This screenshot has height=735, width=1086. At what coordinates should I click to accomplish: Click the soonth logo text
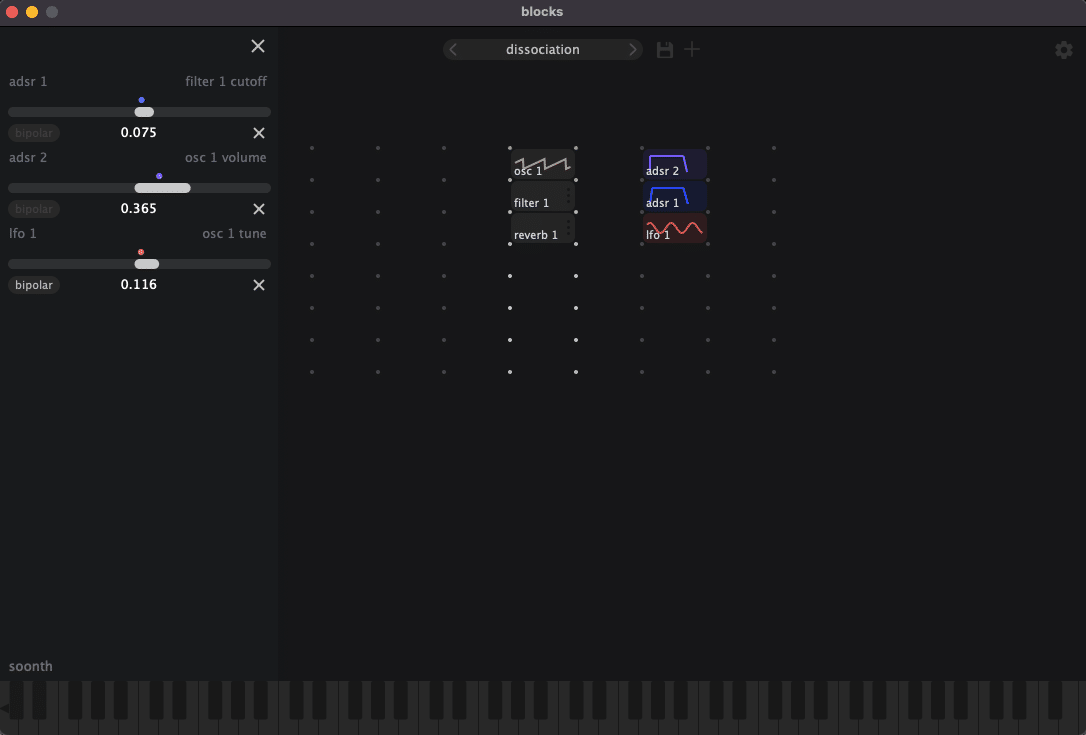click(30, 666)
